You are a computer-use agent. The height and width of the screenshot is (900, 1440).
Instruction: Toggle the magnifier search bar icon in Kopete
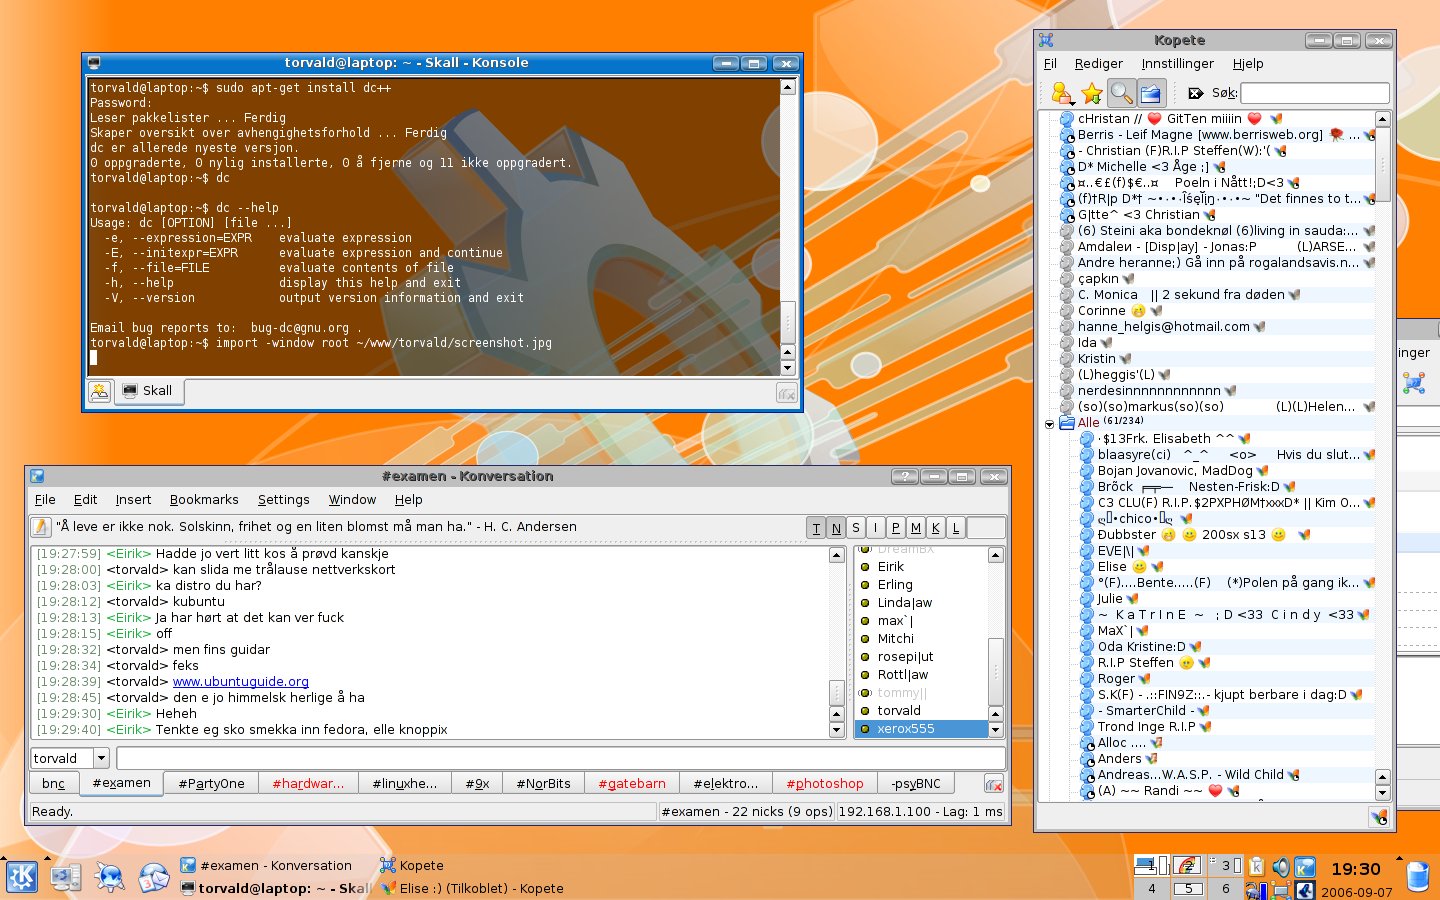click(x=1121, y=93)
